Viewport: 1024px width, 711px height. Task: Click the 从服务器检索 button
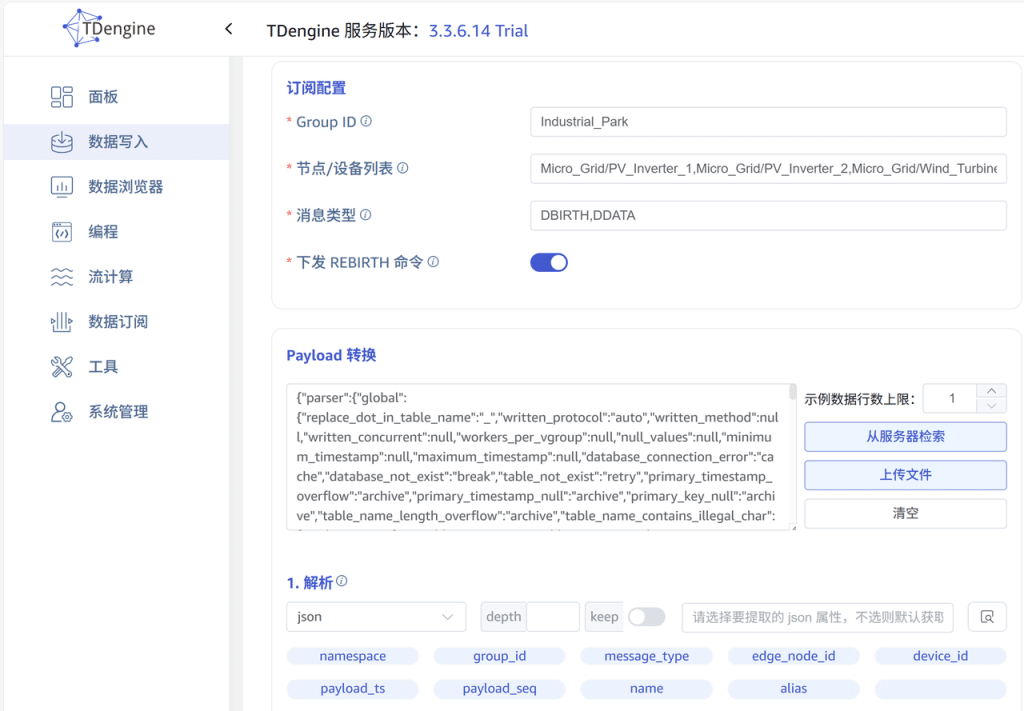[904, 436]
